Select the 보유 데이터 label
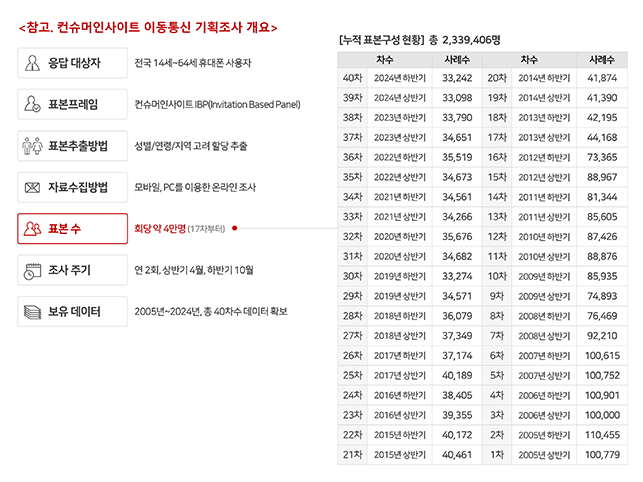 [74, 311]
